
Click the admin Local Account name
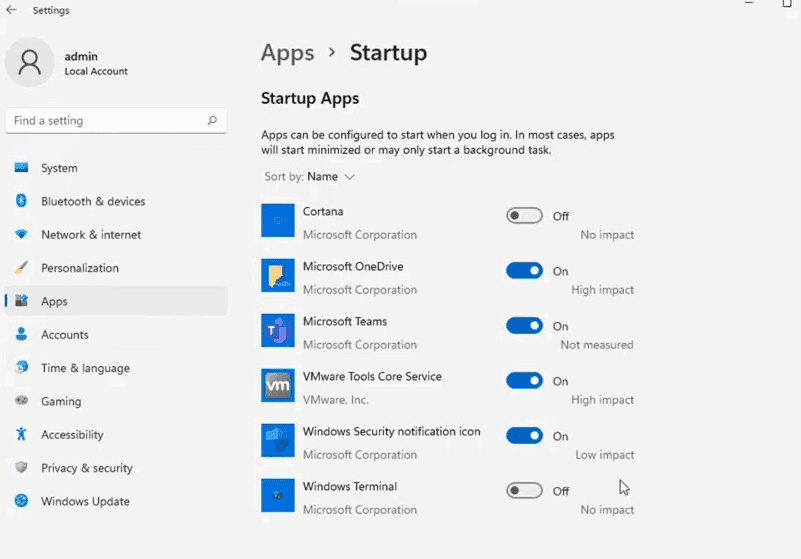[x=96, y=63]
